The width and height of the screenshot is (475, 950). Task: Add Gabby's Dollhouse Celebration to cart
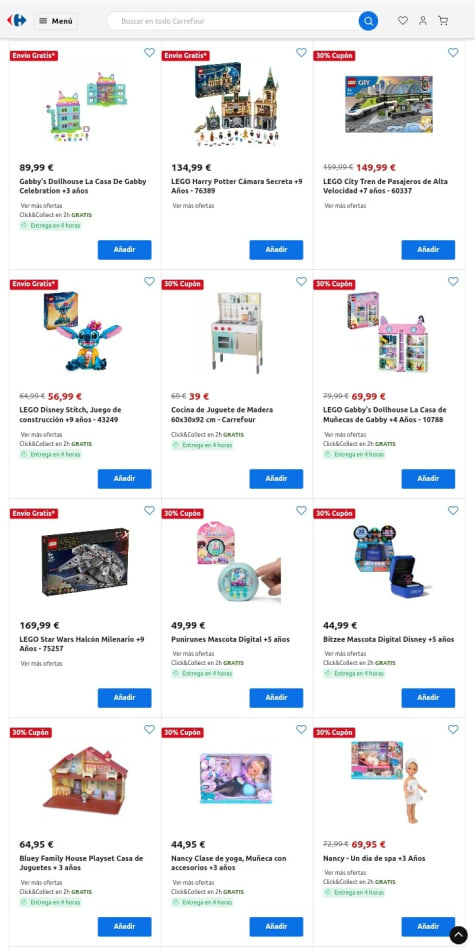(125, 250)
